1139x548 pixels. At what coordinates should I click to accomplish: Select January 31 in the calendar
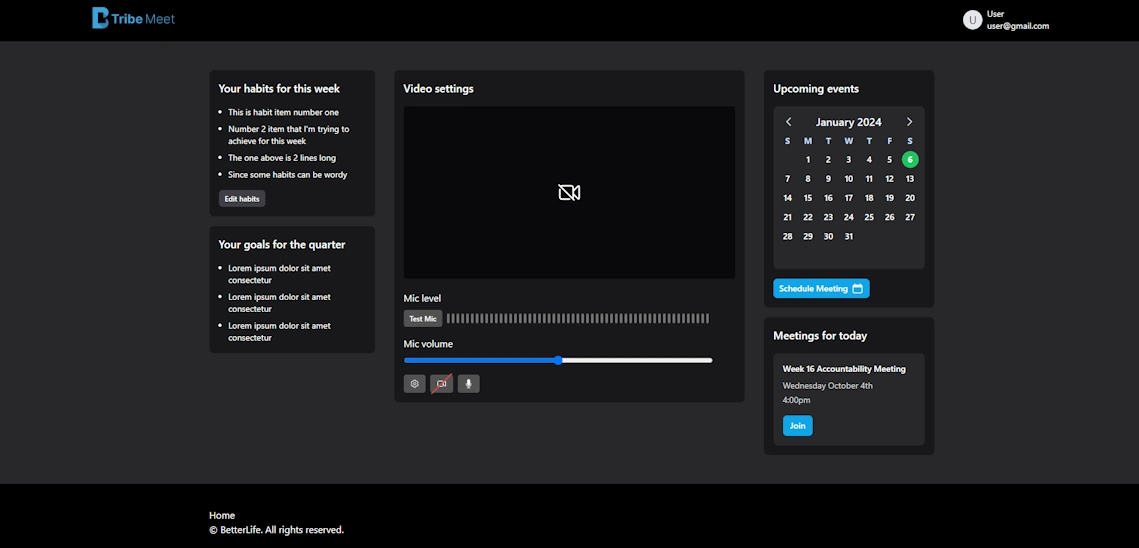click(848, 237)
